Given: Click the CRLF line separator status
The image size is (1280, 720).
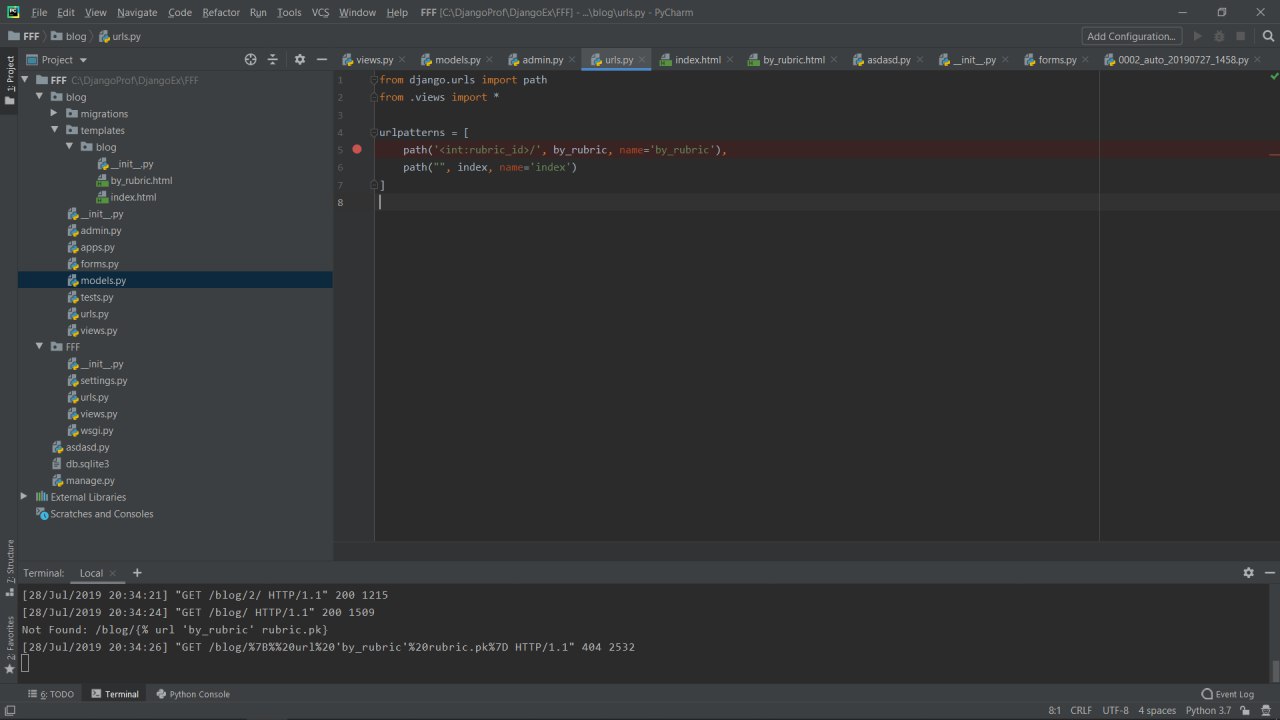Looking at the screenshot, I should pyautogui.click(x=1081, y=710).
